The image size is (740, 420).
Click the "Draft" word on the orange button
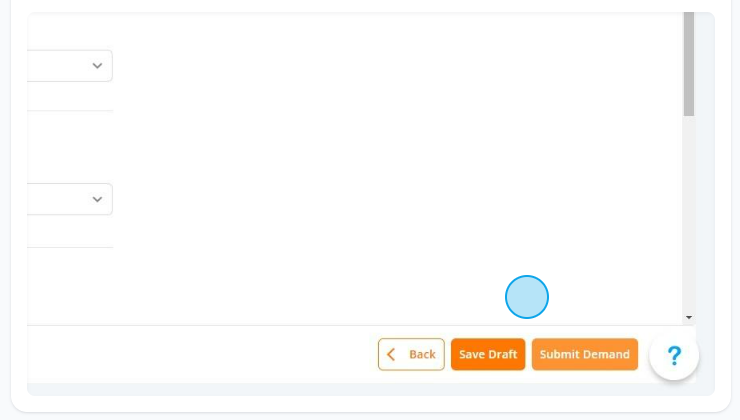click(x=503, y=354)
